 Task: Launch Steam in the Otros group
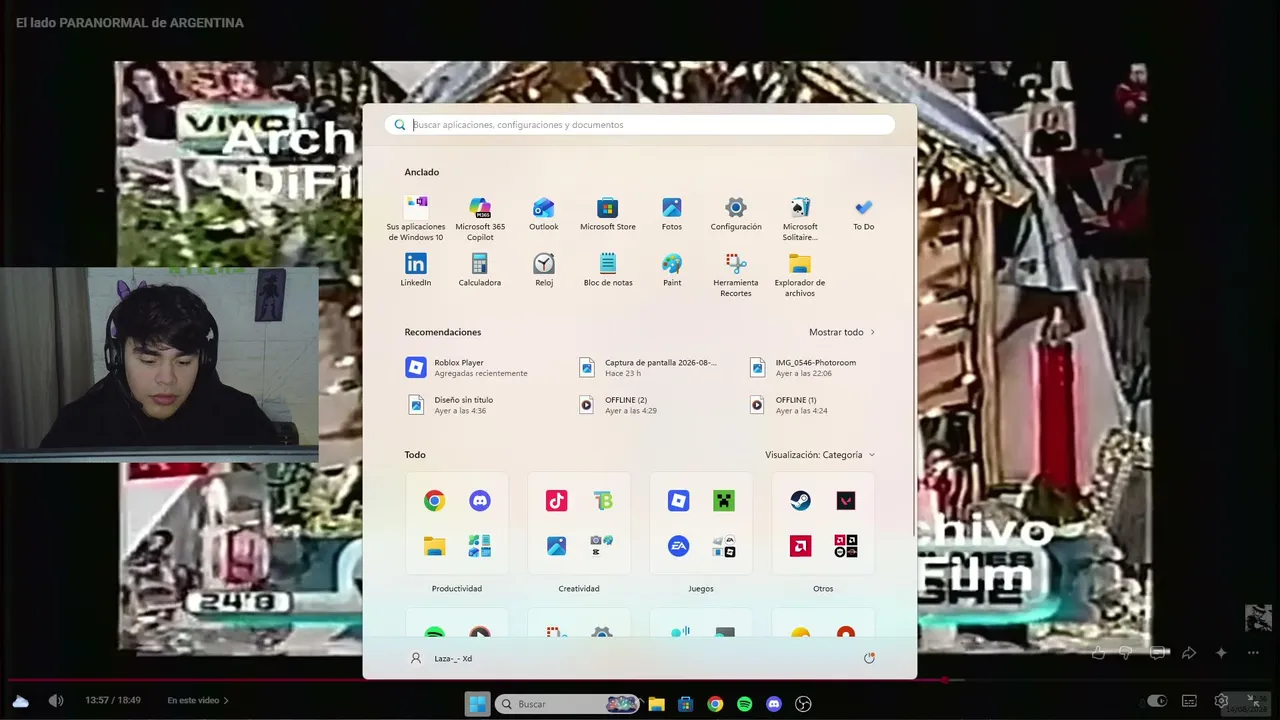click(x=800, y=501)
